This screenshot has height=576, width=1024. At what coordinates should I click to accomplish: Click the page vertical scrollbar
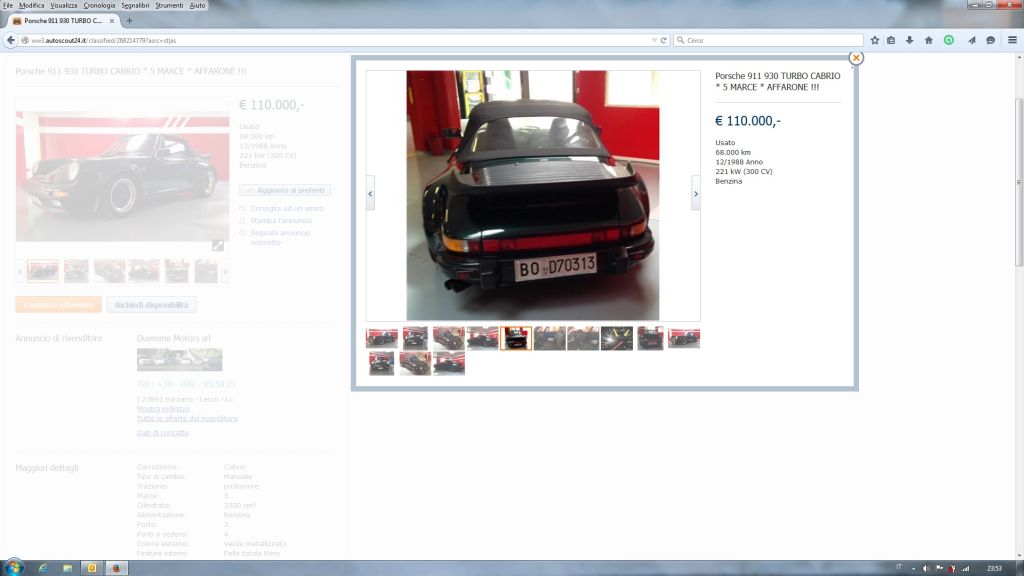pos(1019,182)
